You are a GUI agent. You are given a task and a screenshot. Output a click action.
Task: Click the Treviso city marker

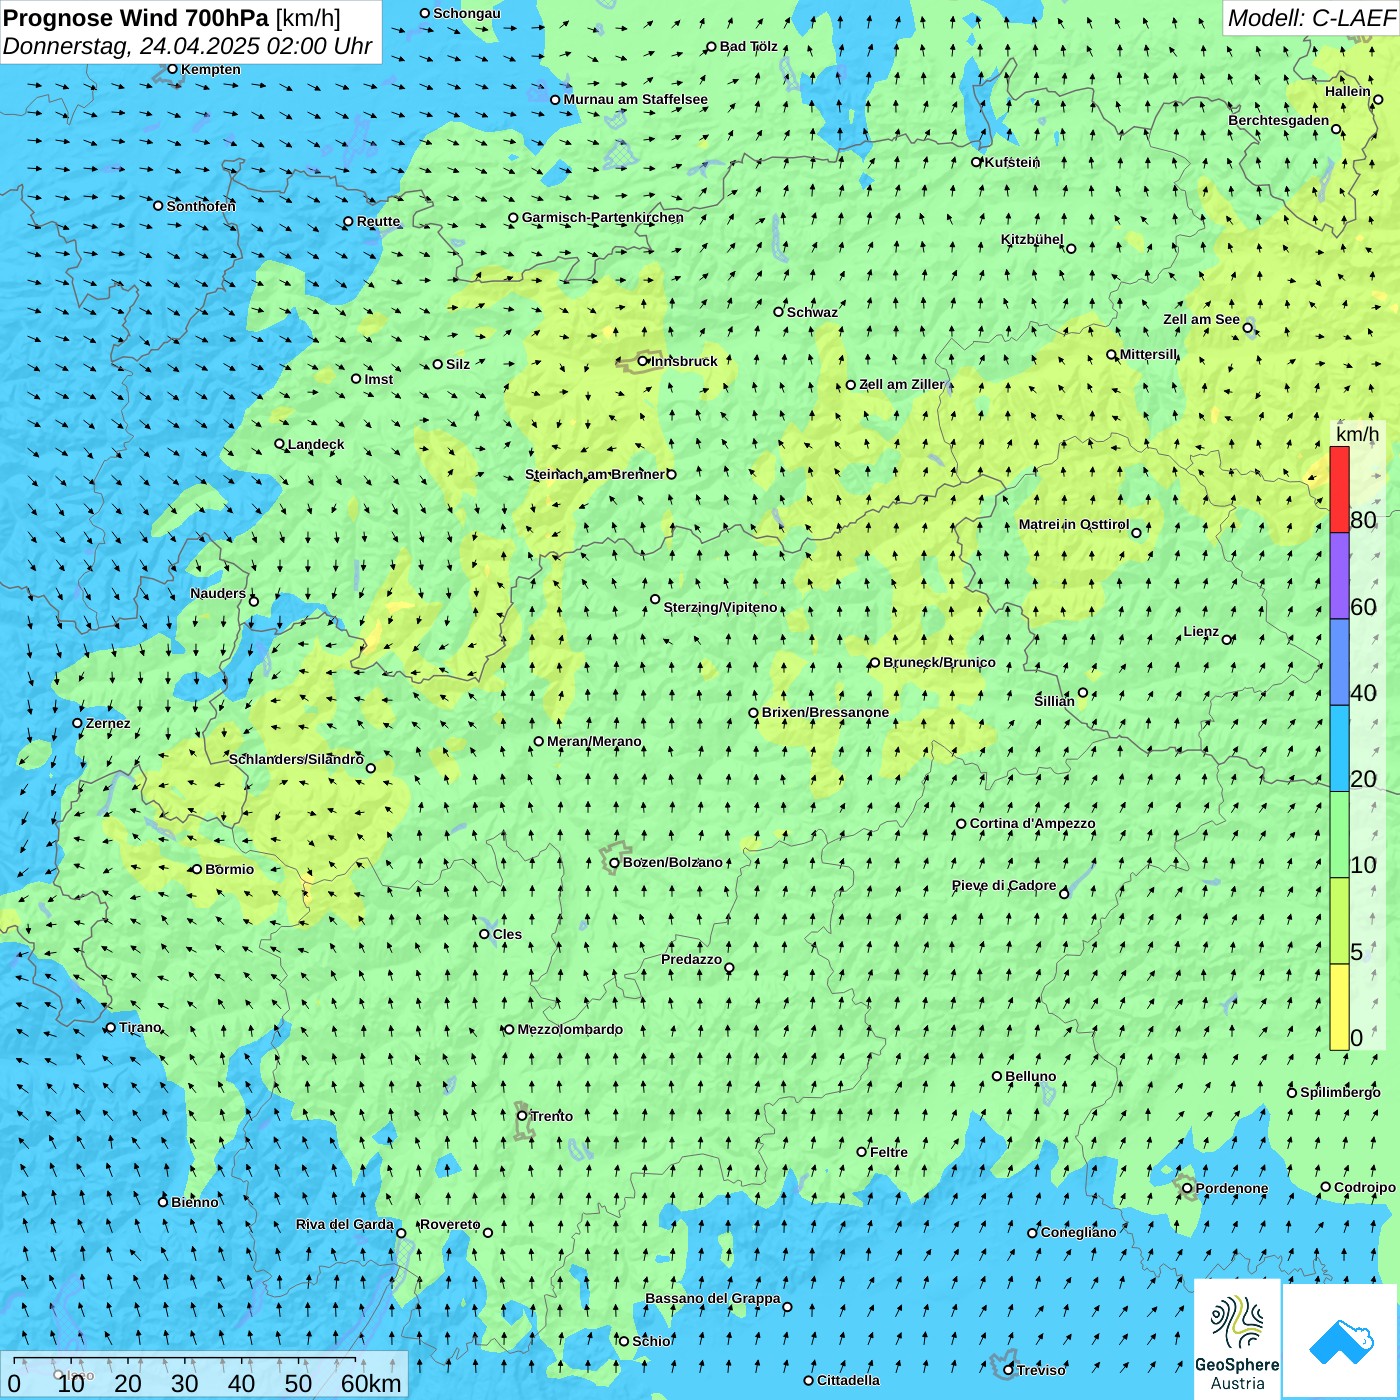[x=1008, y=1370]
